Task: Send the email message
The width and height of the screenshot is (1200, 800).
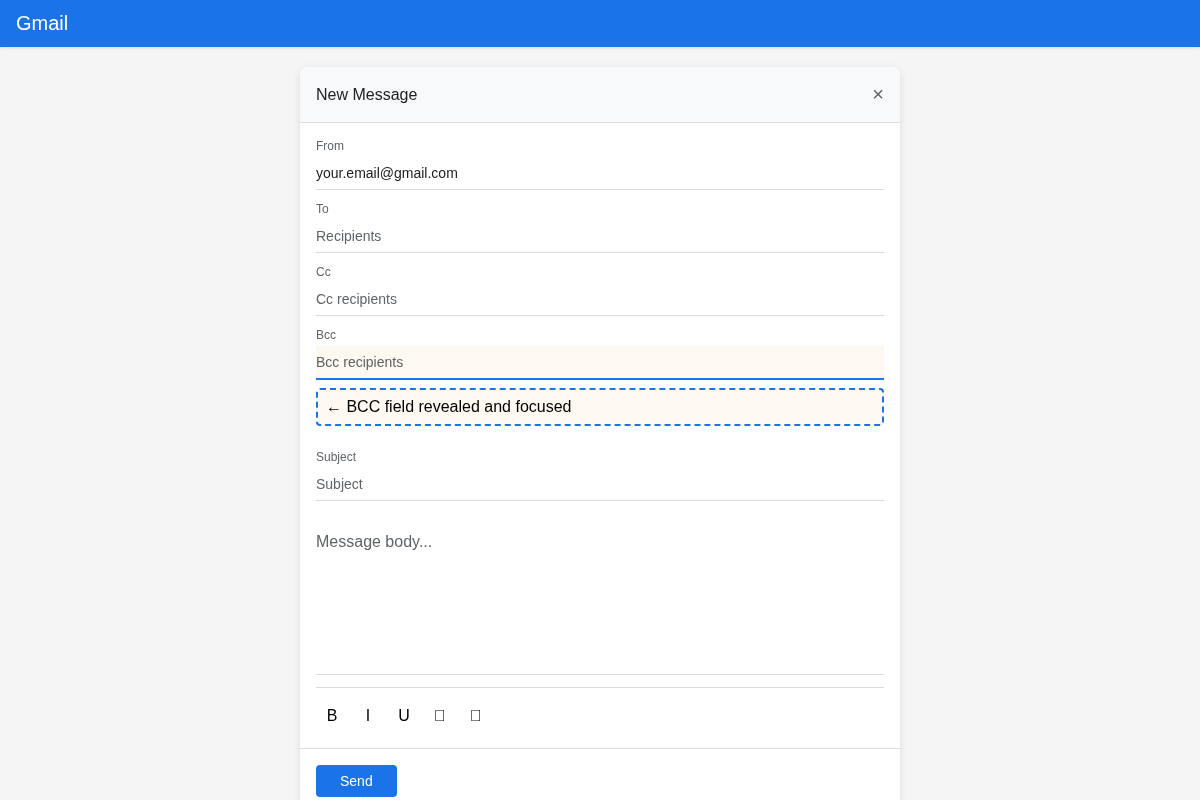Action: click(x=356, y=781)
